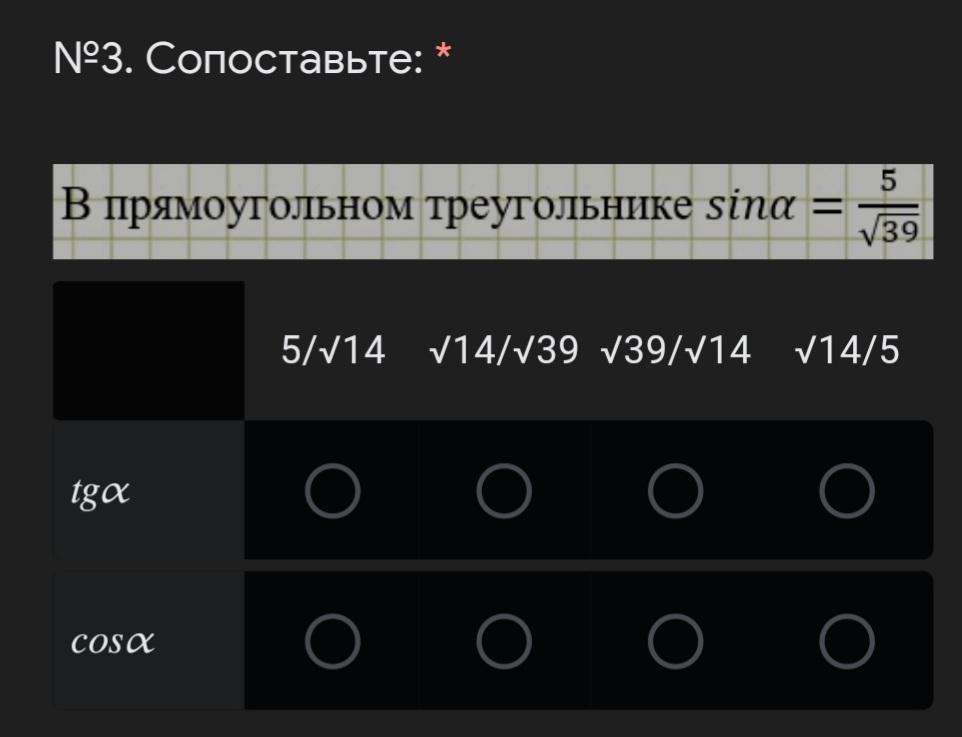962x737 pixels.
Task: Click the sinα symbol in the formula image
Action: tap(750, 206)
